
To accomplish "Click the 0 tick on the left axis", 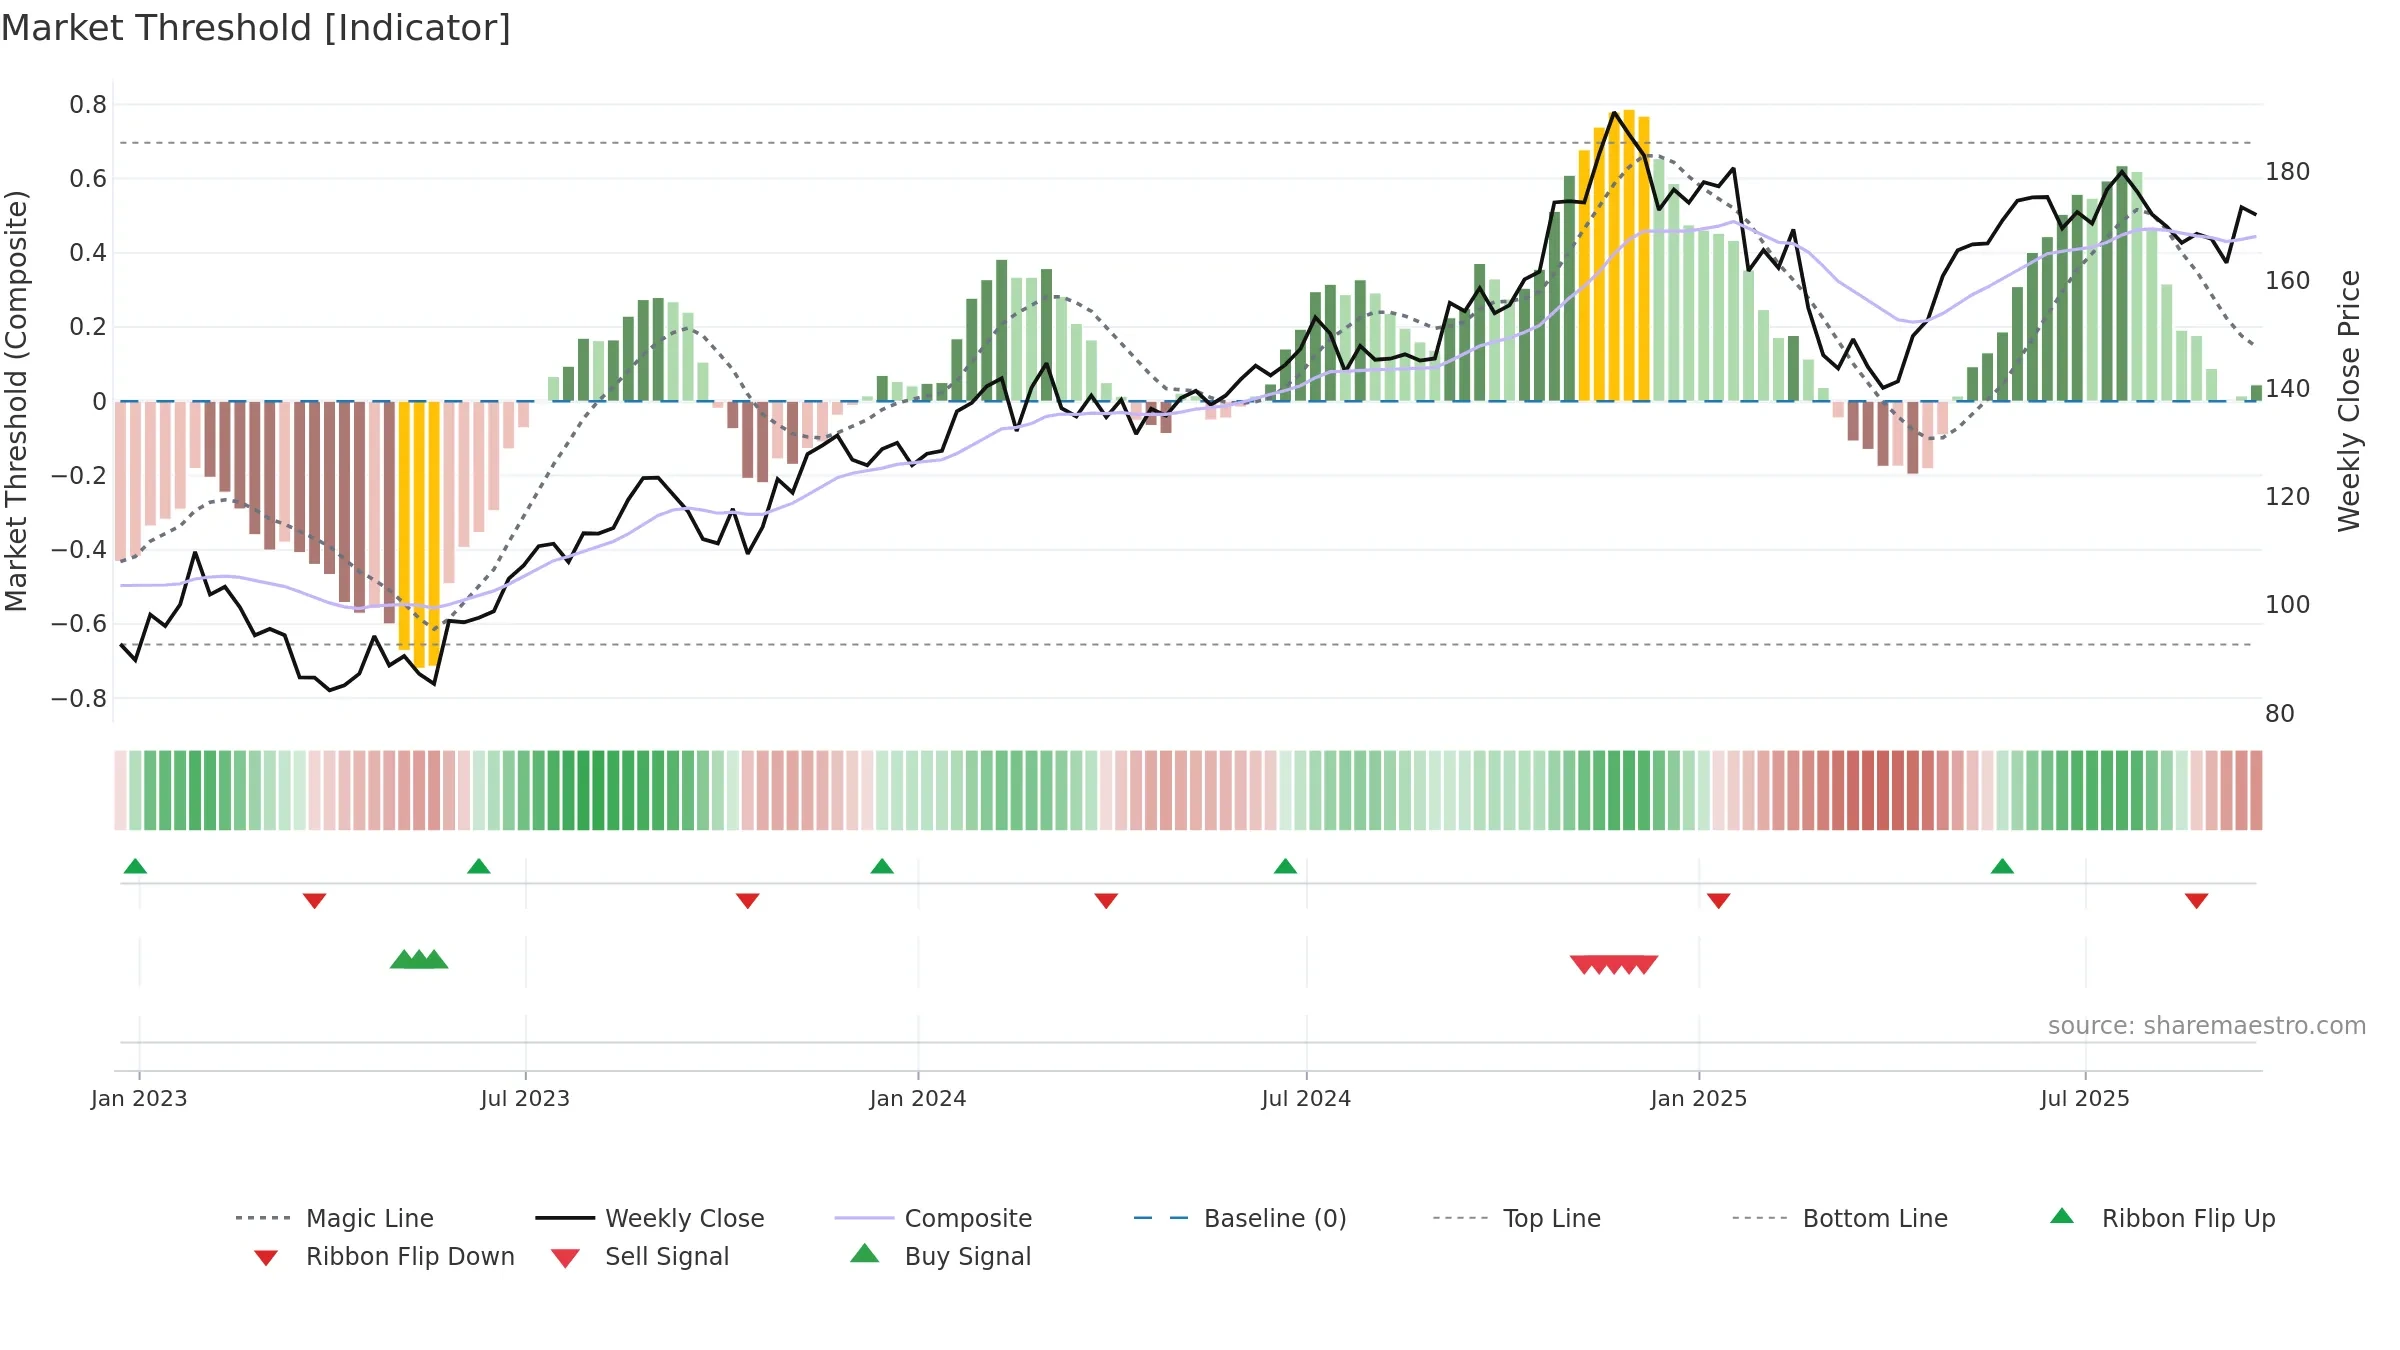I will tap(99, 402).
